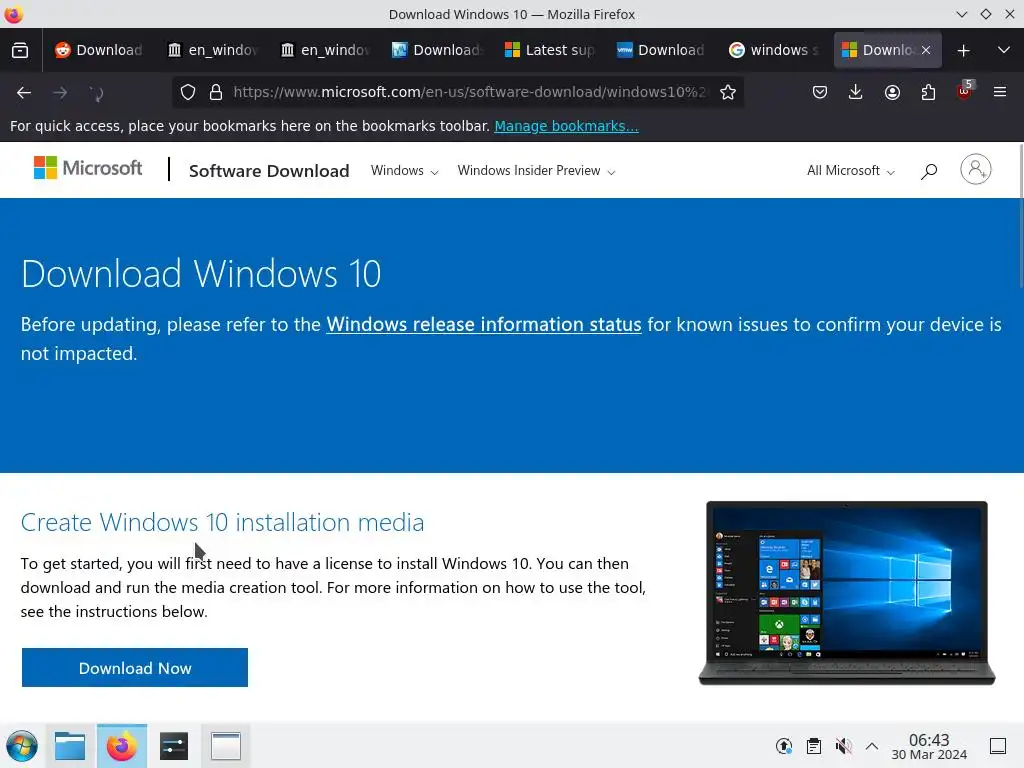Open the Manage bookmarks link
The width and height of the screenshot is (1024, 768).
[566, 126]
